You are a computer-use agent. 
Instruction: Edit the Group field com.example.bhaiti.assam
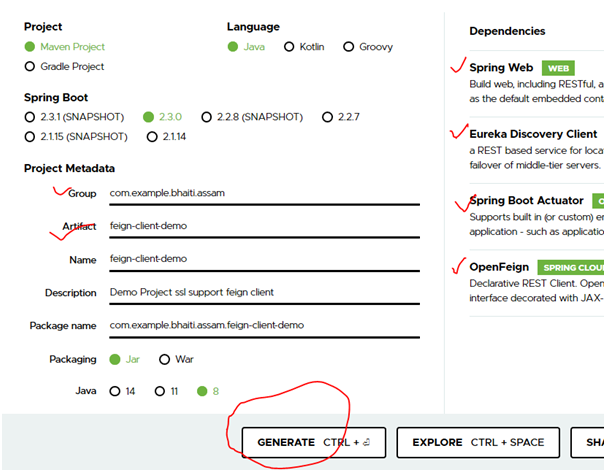pyautogui.click(x=264, y=193)
